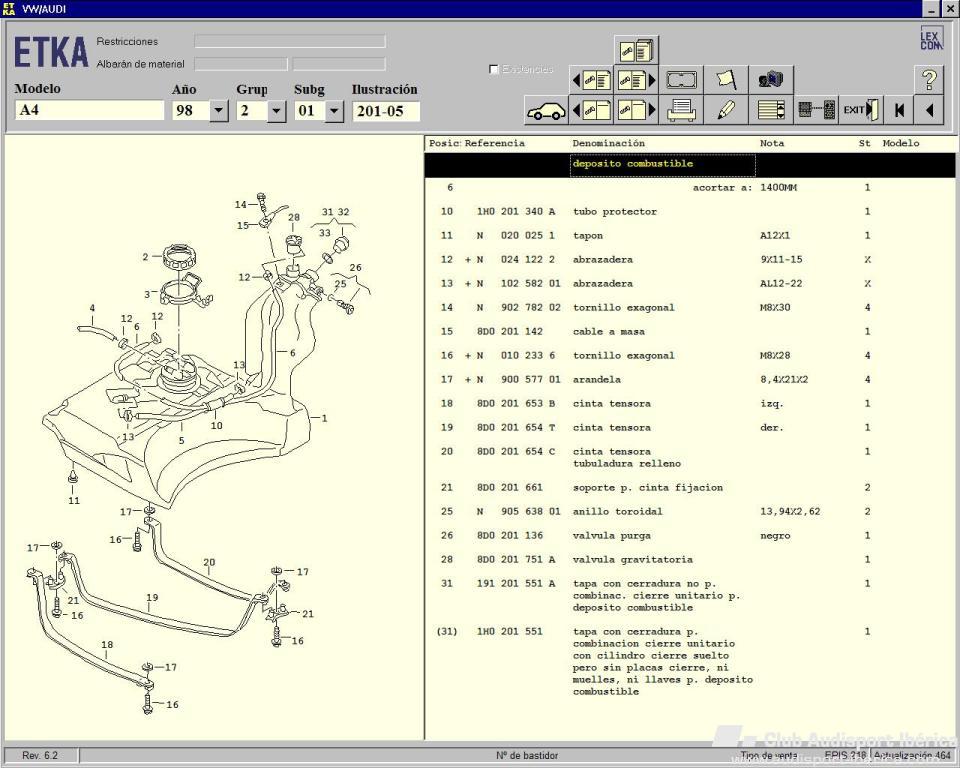The image size is (960, 768).
Task: Click the linked devices connection icon
Action: pos(816,110)
